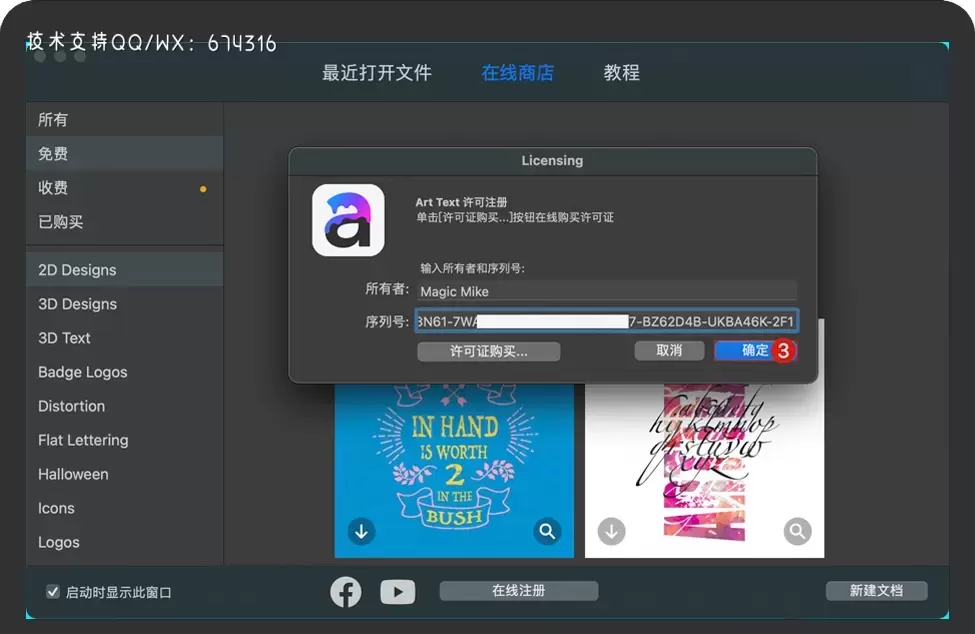975x634 pixels.
Task: Switch to the 最近打开文件 tab
Action: [377, 72]
